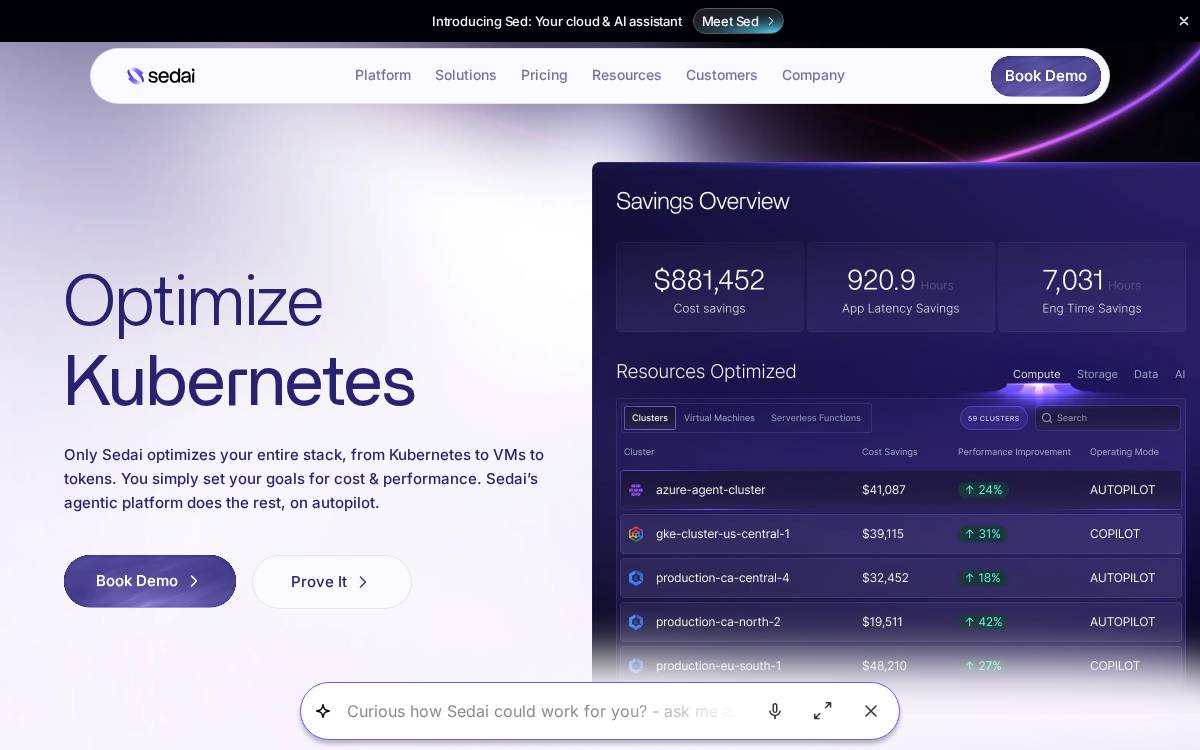Click the 42% performance improvement badge
The height and width of the screenshot is (750, 1200).
tap(983, 622)
